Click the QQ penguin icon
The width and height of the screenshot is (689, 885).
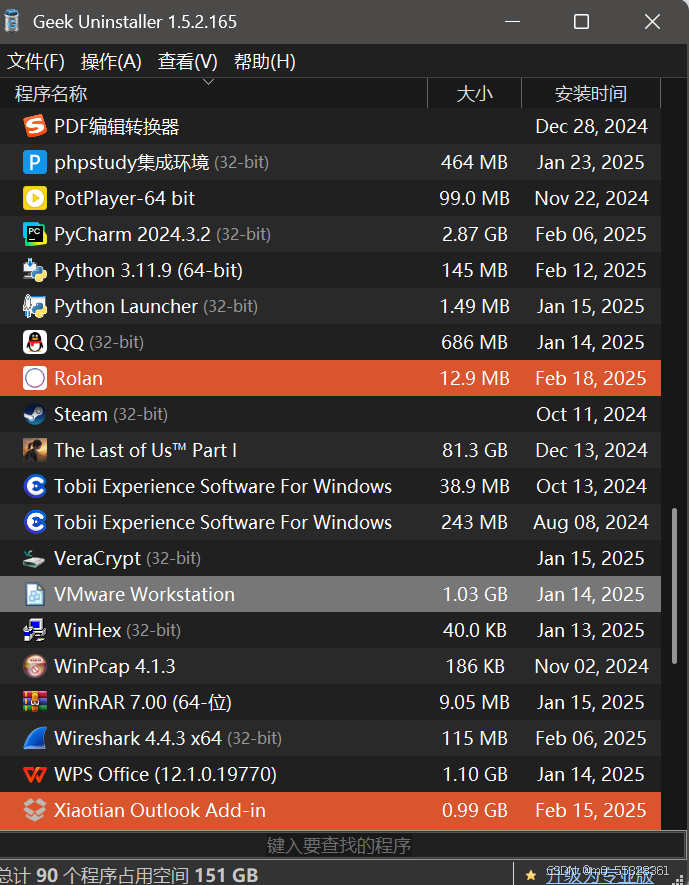pos(35,342)
